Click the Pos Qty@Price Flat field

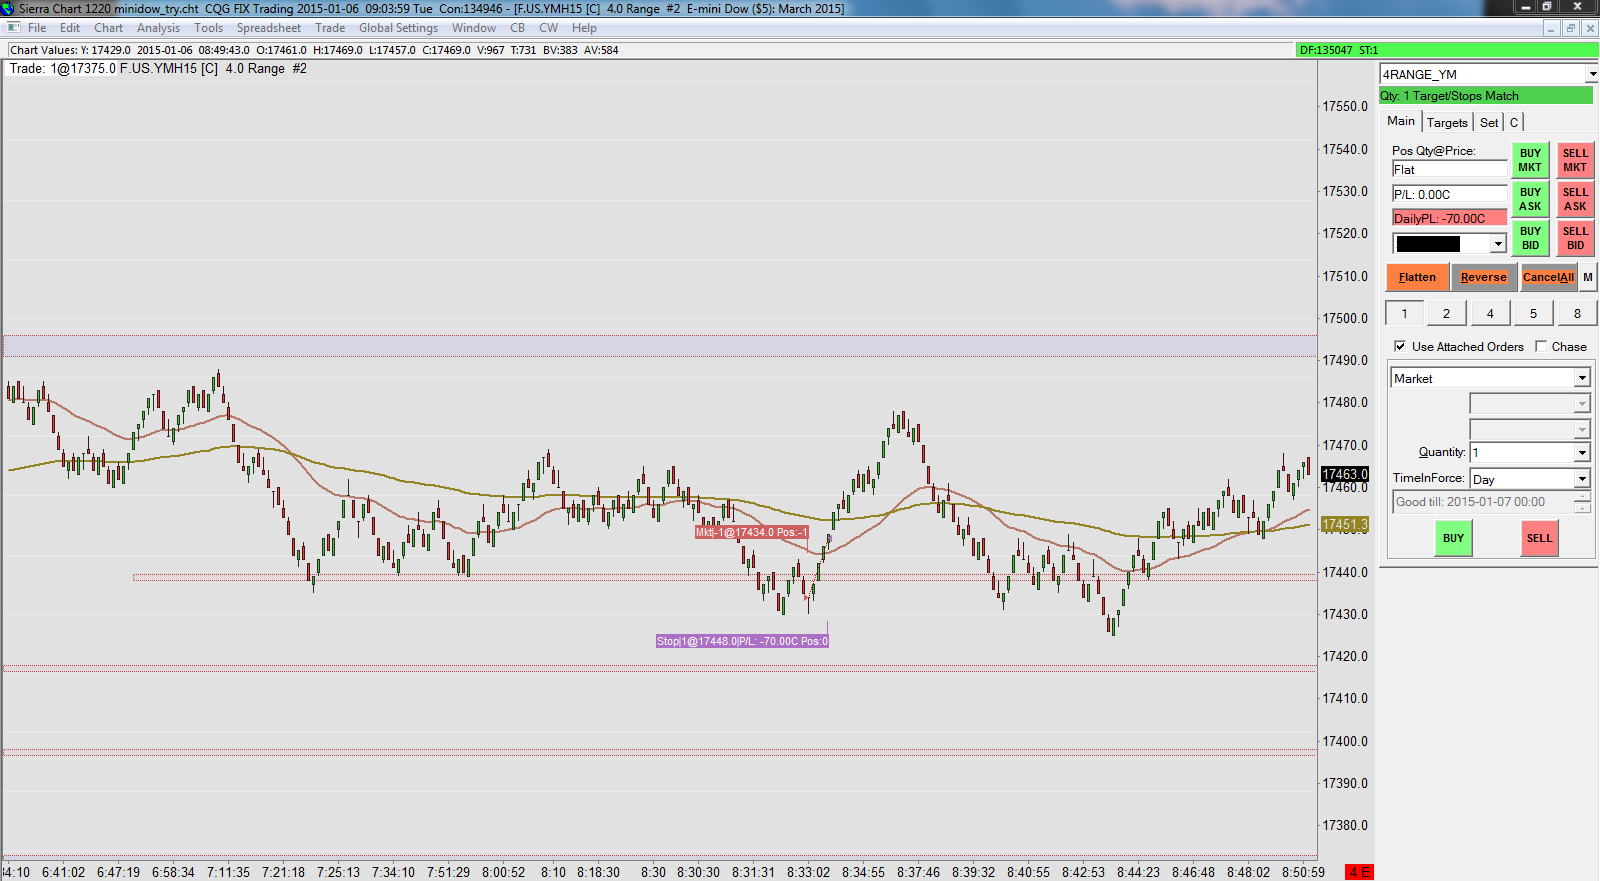point(1449,169)
